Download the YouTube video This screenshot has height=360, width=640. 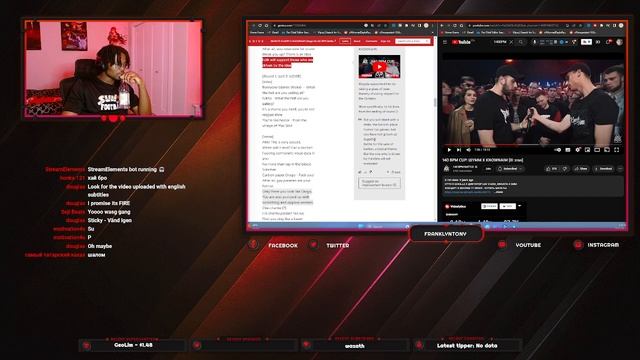coord(603,169)
